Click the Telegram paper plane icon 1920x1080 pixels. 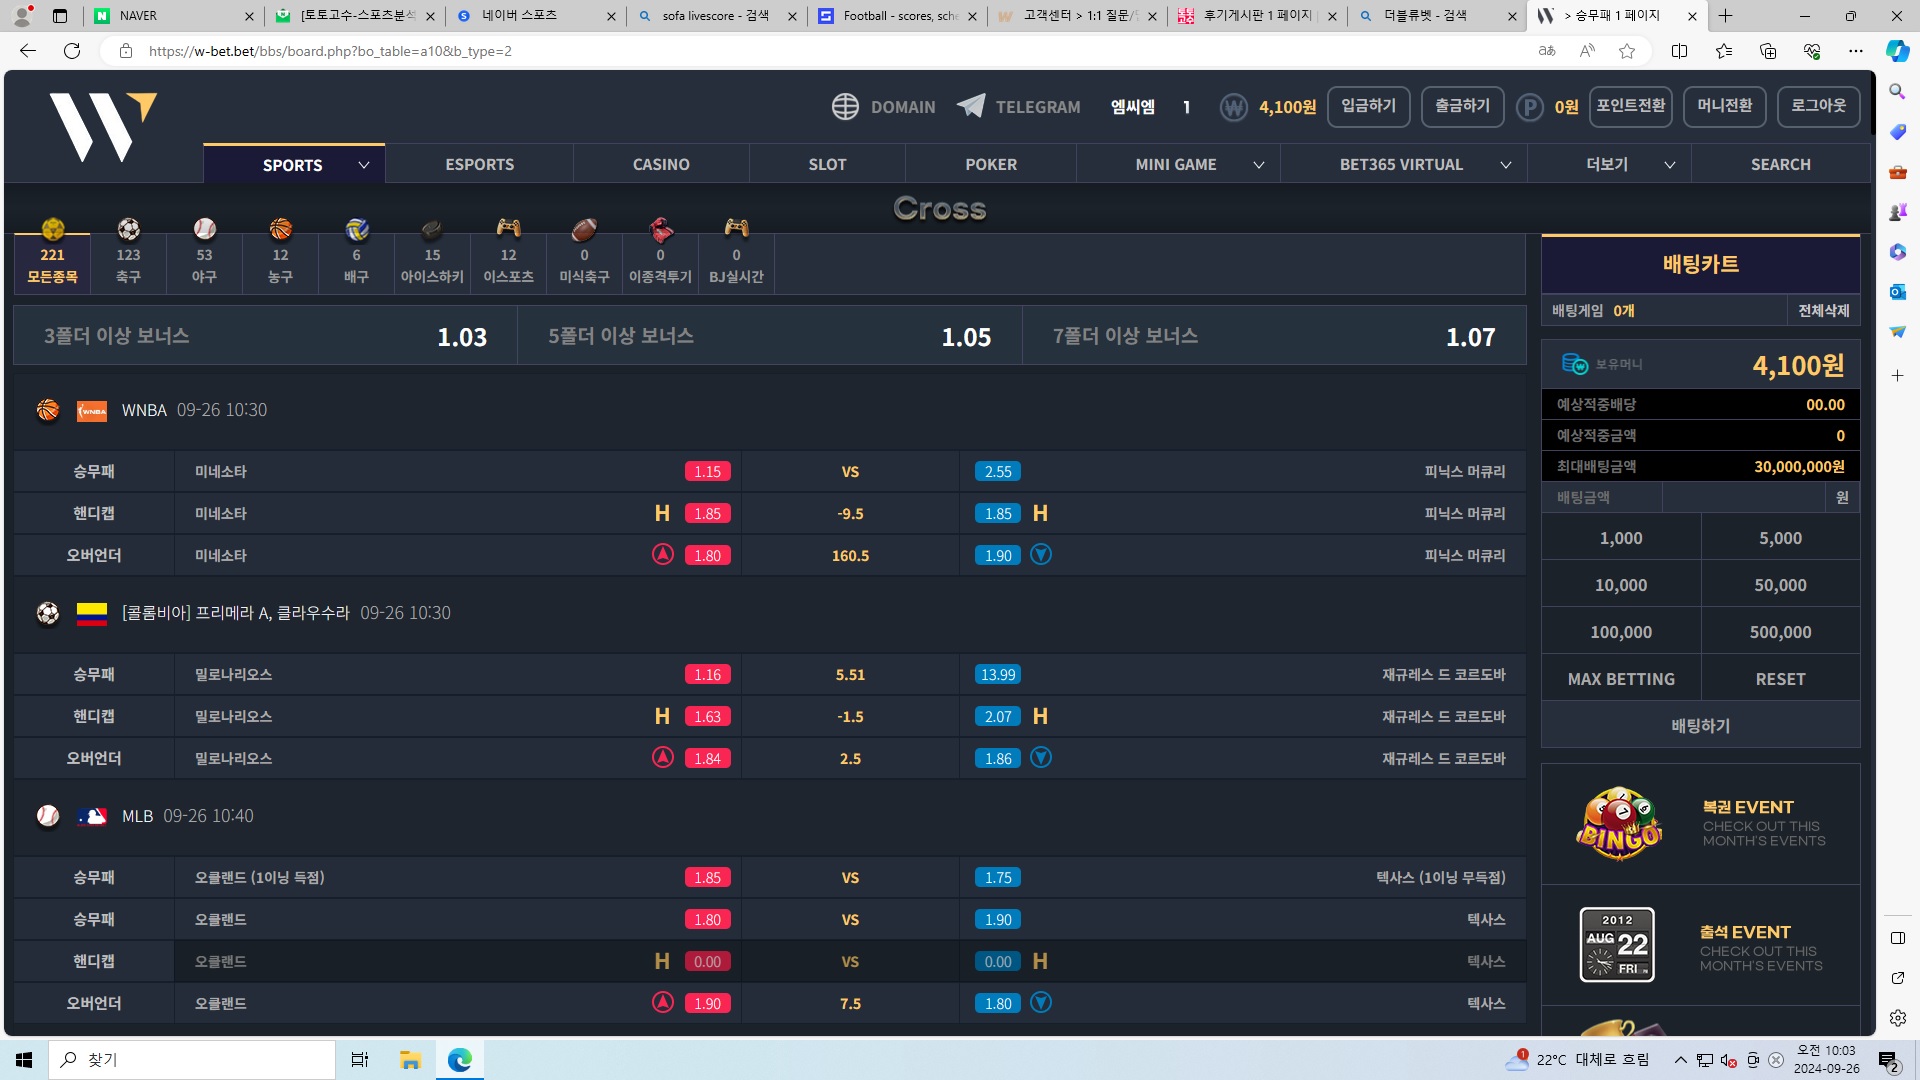coord(970,106)
